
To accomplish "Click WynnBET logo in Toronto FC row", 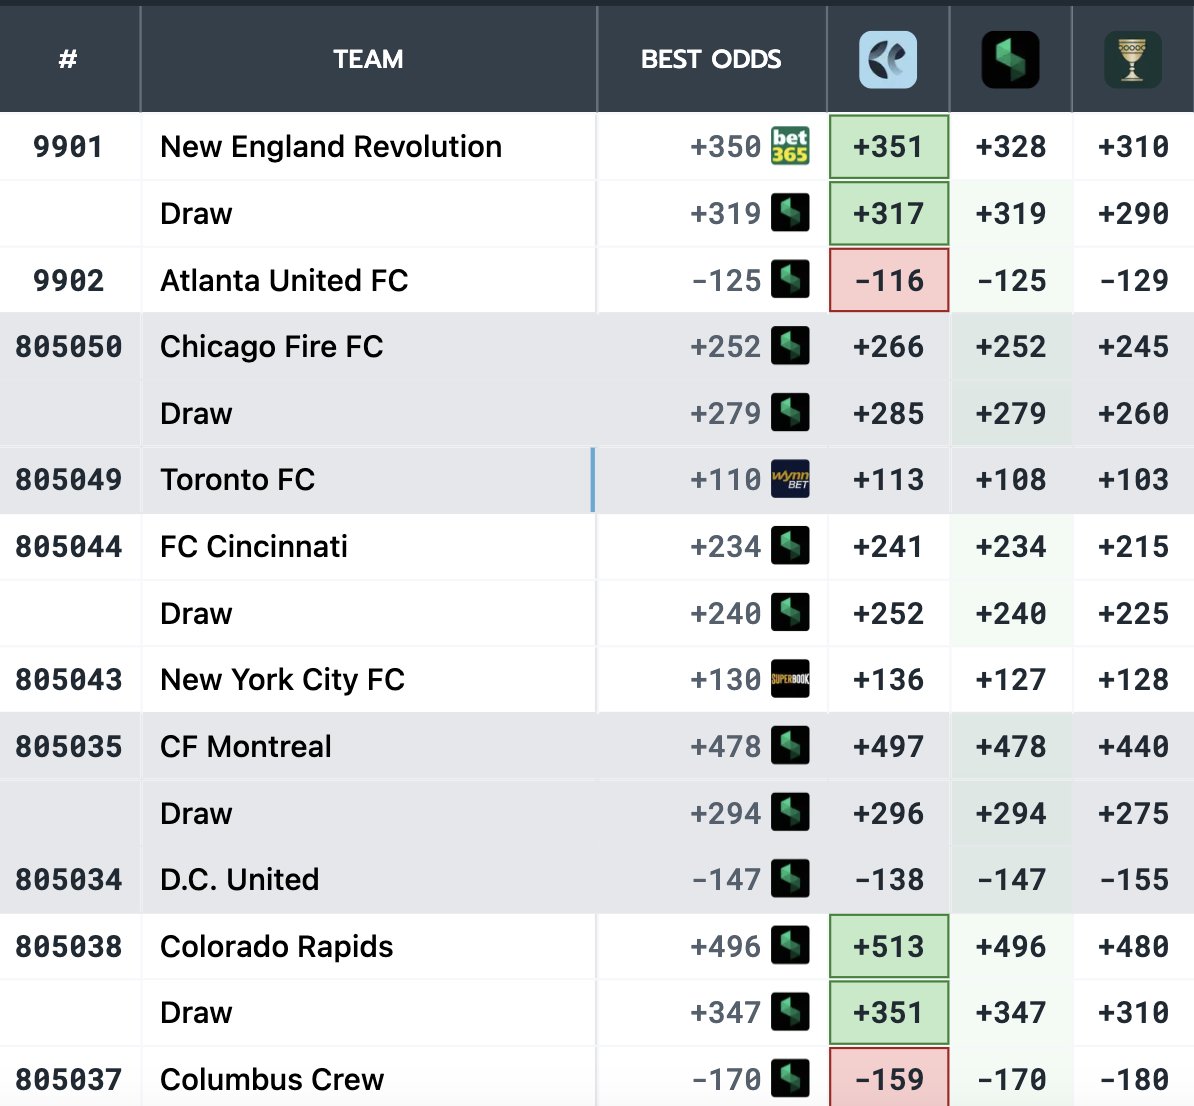I will (790, 479).
